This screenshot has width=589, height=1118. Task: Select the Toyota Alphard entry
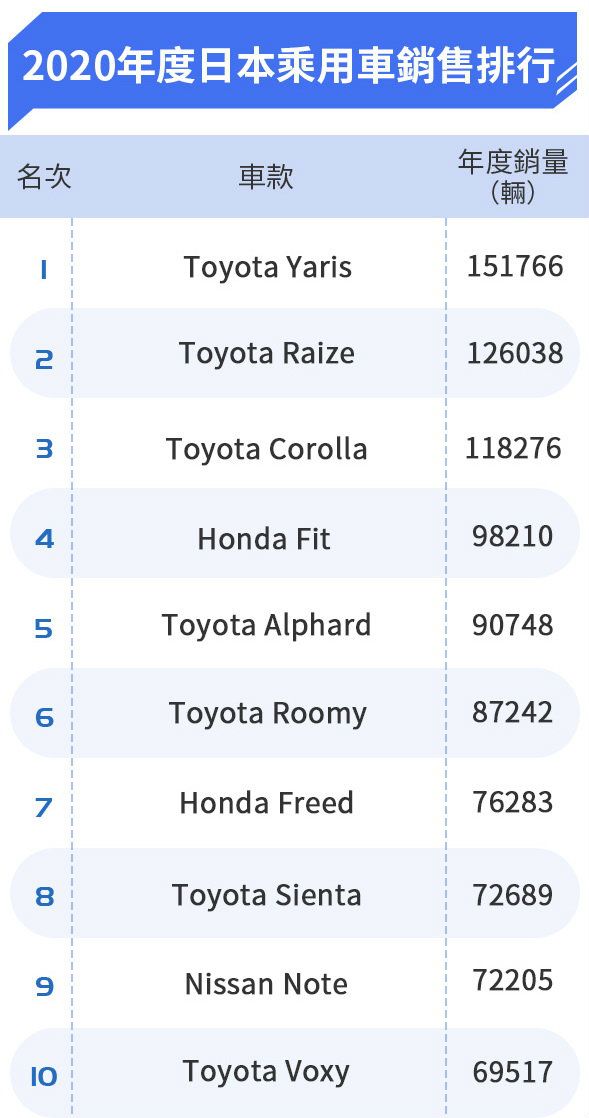pos(267,625)
